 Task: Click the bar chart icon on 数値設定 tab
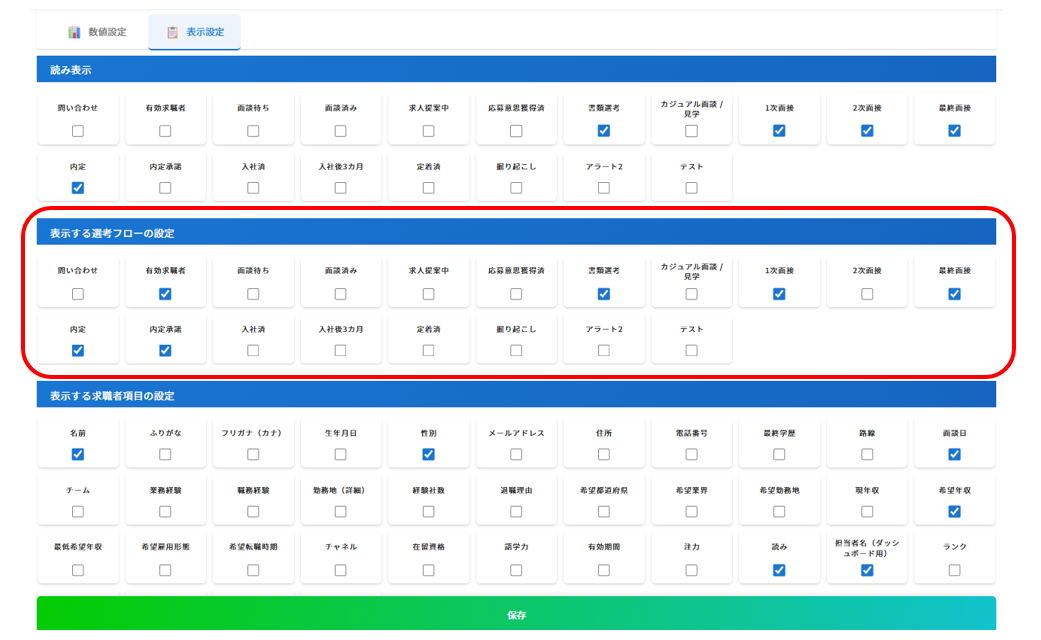(x=74, y=32)
